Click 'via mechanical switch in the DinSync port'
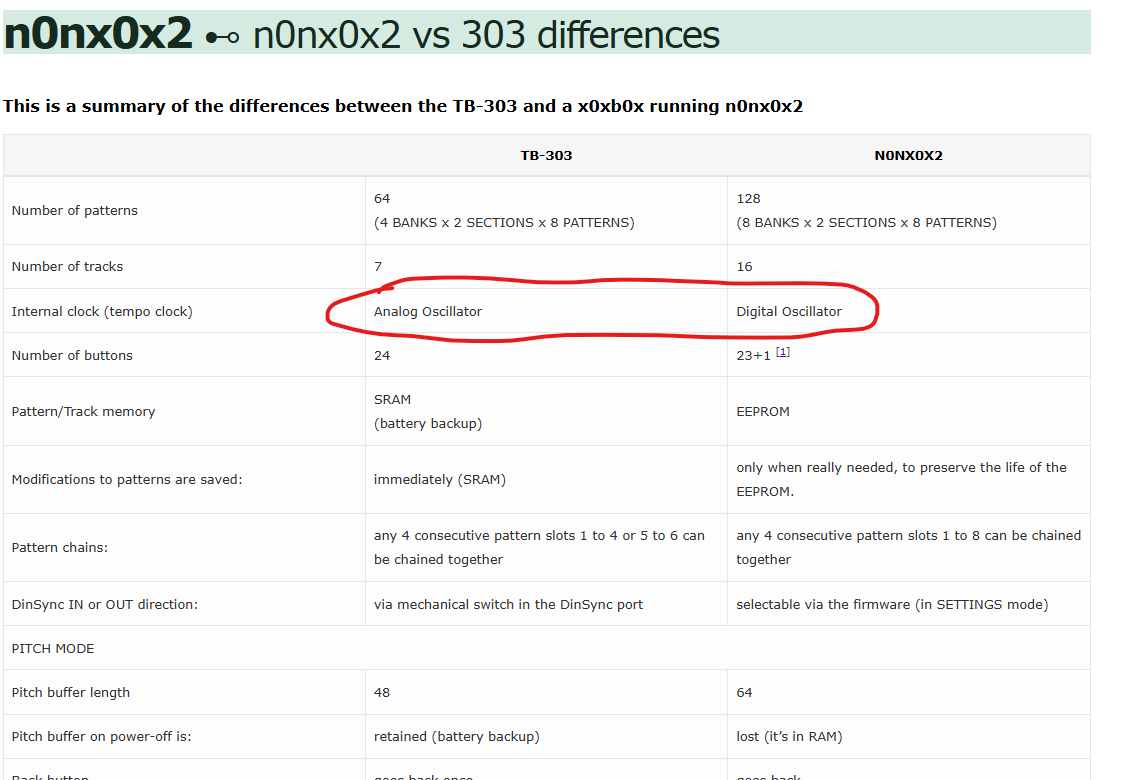This screenshot has height=780, width=1143. point(508,604)
